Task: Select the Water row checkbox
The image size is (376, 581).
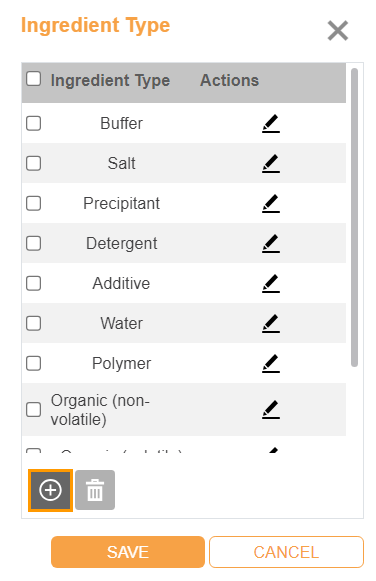Action: [33, 323]
